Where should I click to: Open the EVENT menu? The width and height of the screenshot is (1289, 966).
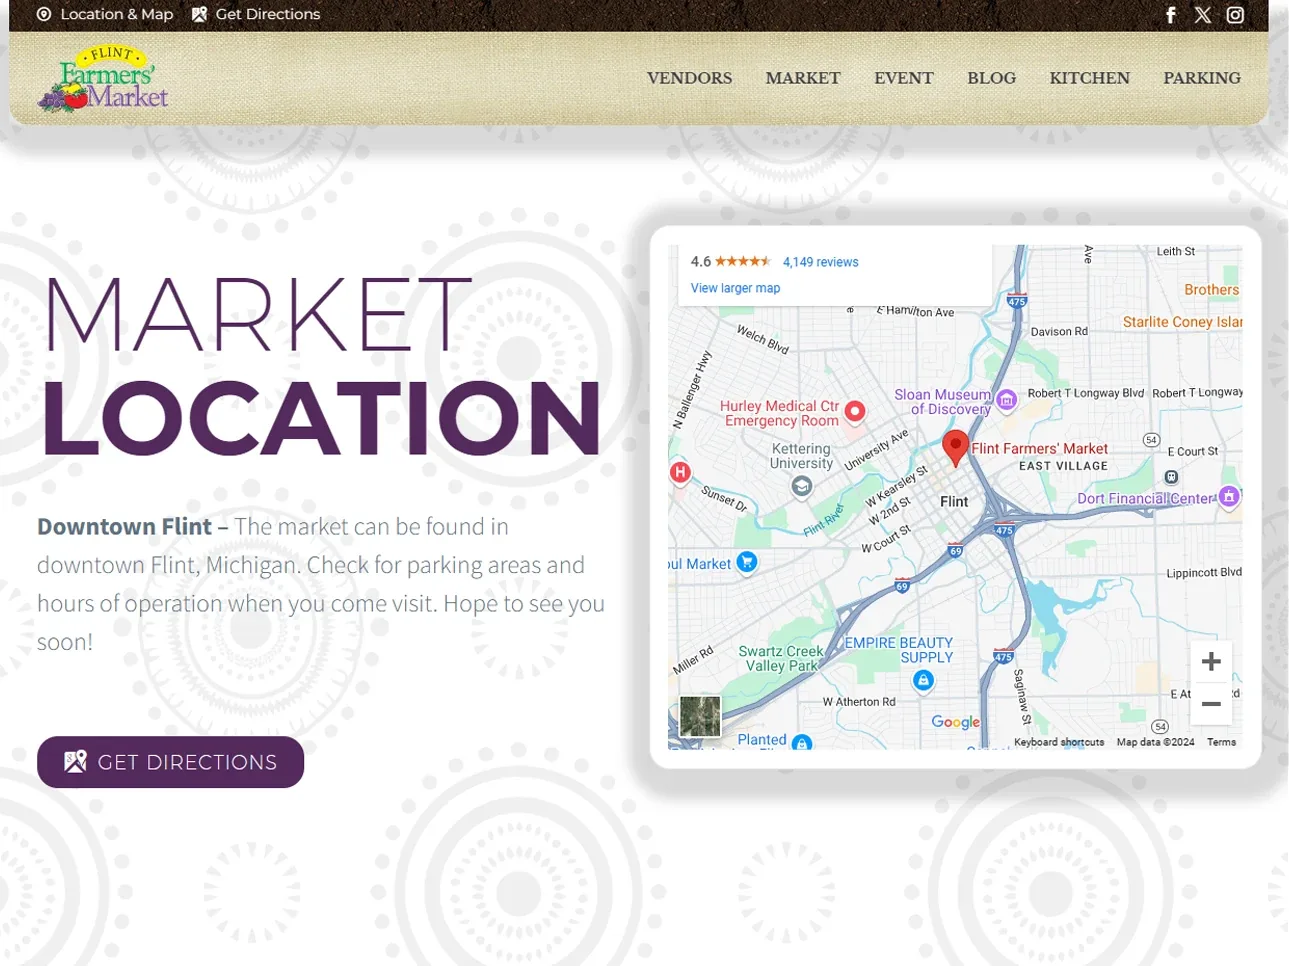coord(904,78)
